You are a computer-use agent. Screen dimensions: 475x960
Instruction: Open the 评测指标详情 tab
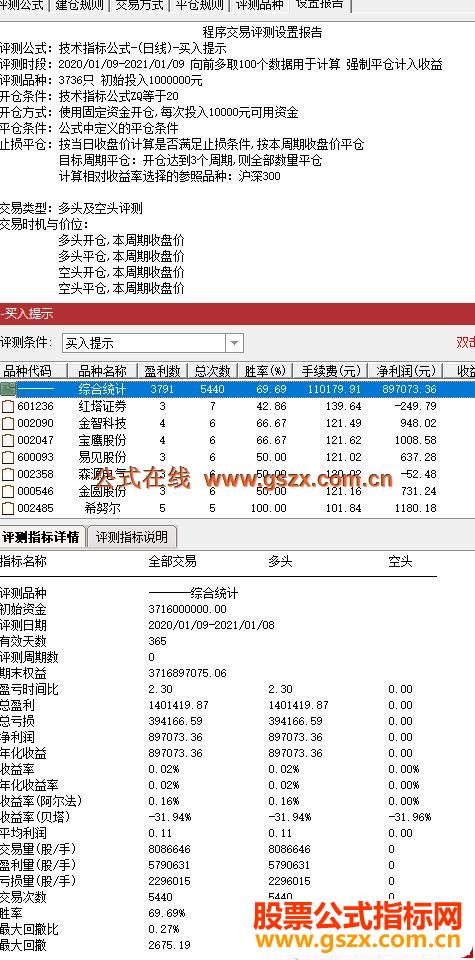tap(40, 538)
